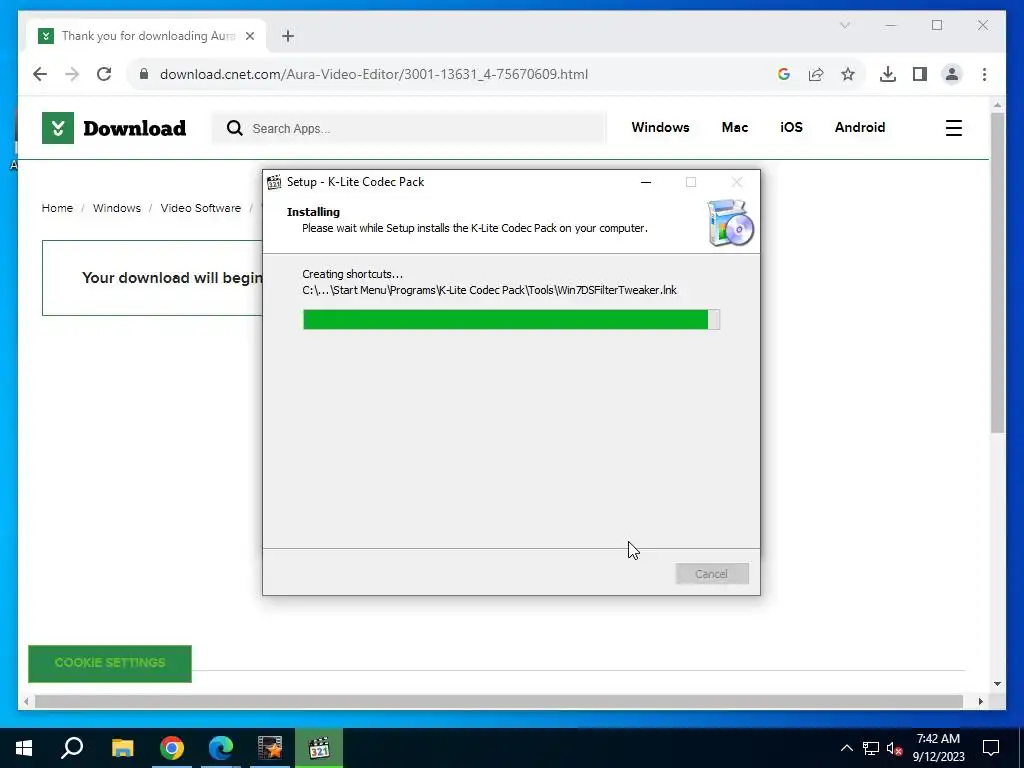Open the muted volume tray icon
The height and width of the screenshot is (768, 1024).
[894, 748]
